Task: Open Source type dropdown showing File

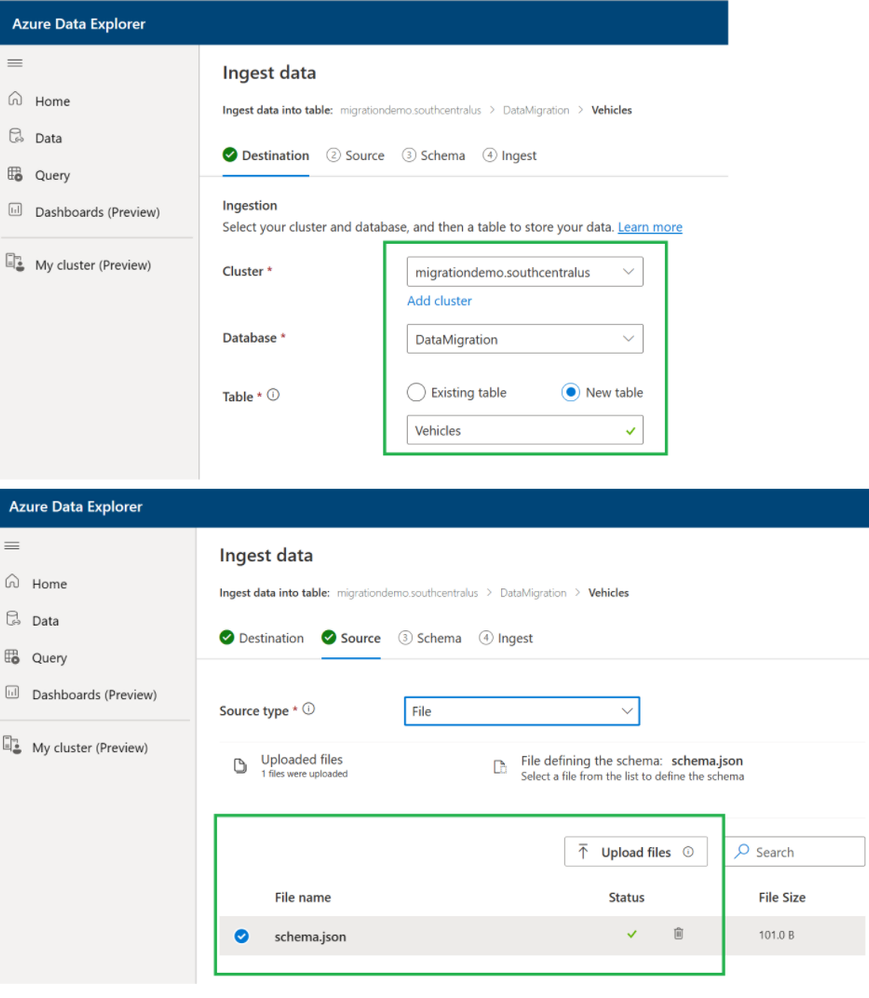Action: click(521, 711)
